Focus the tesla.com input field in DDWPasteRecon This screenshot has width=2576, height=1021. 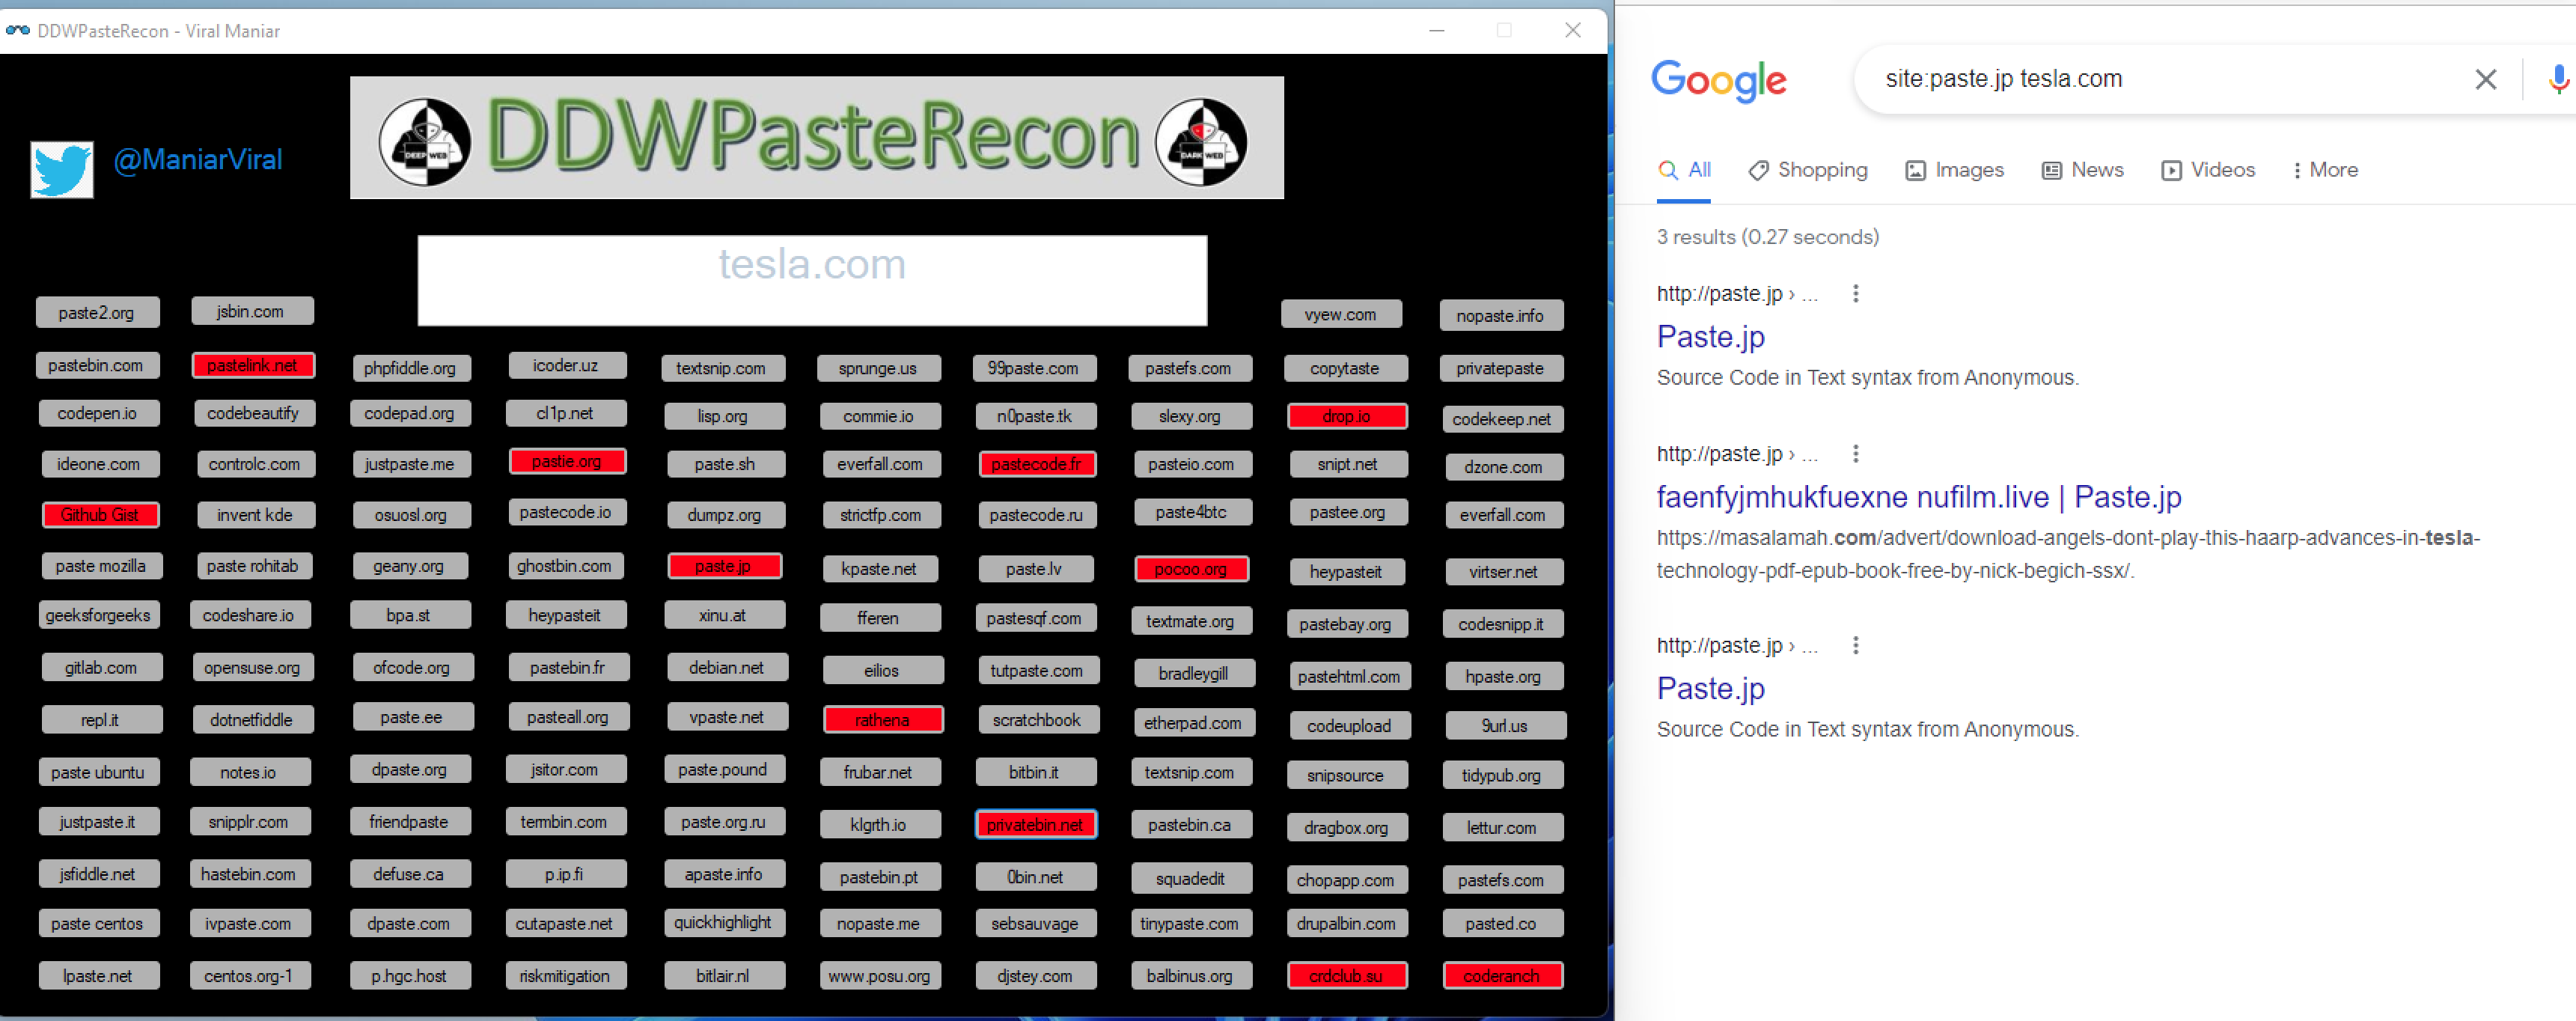(x=812, y=280)
